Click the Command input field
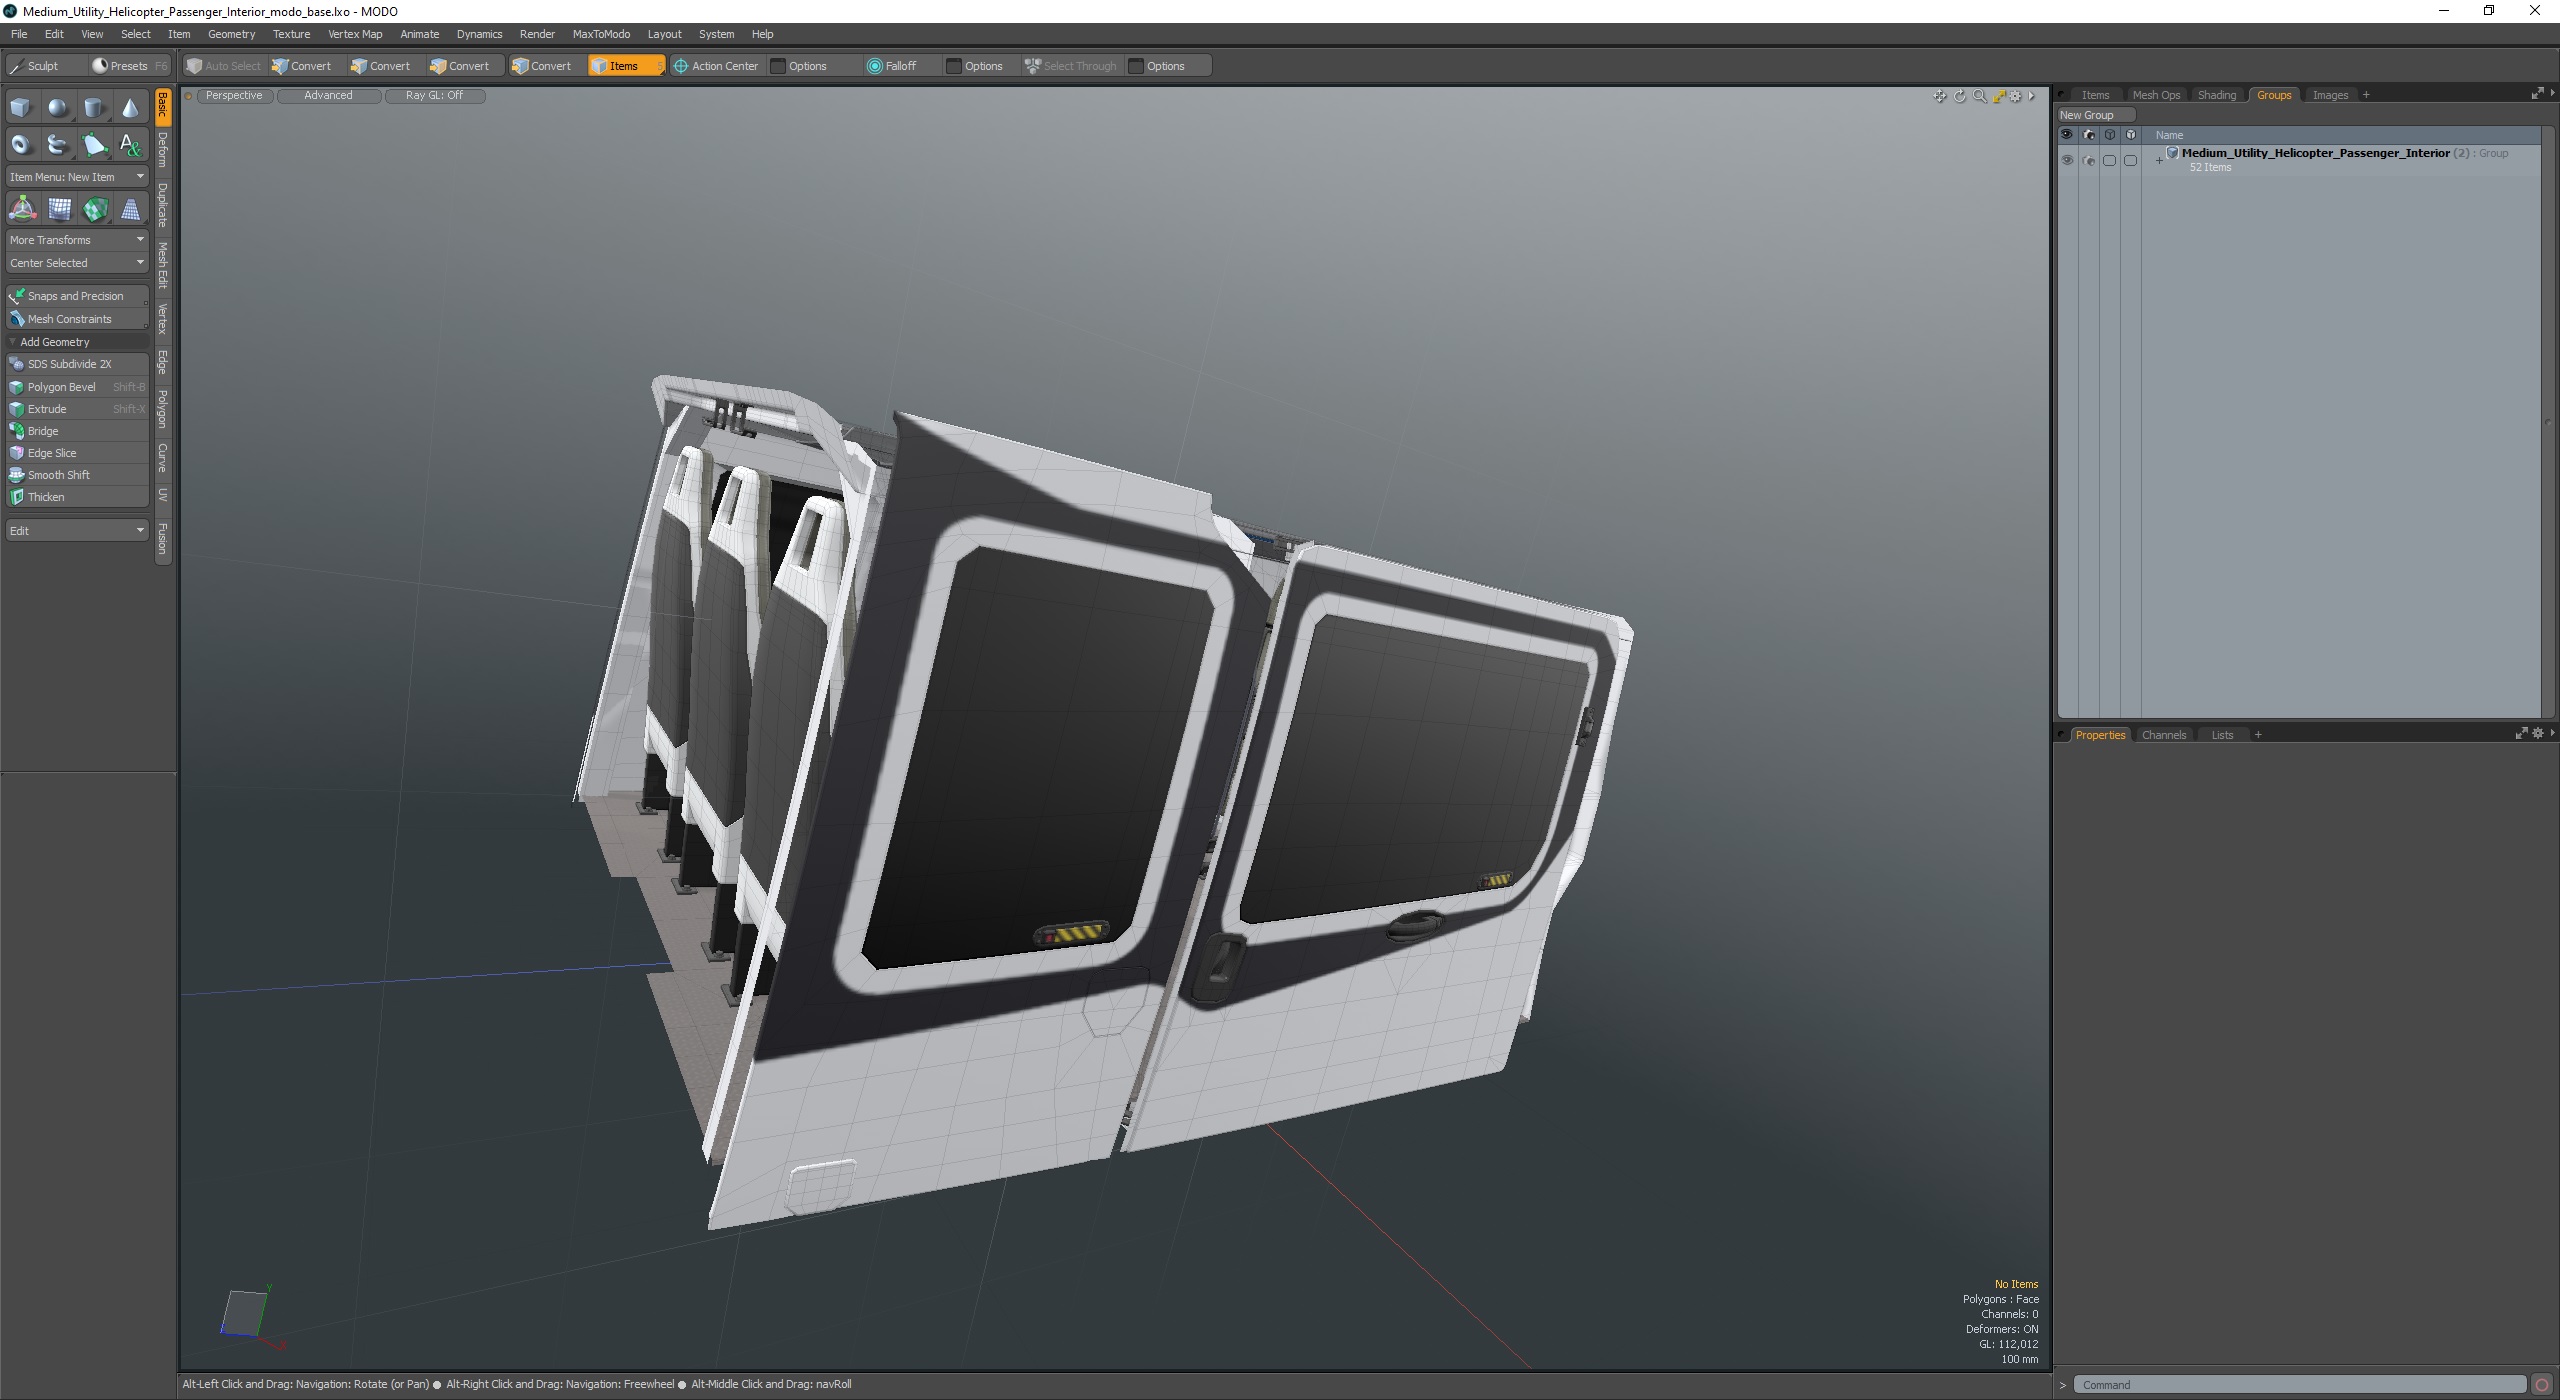 coord(2298,1385)
